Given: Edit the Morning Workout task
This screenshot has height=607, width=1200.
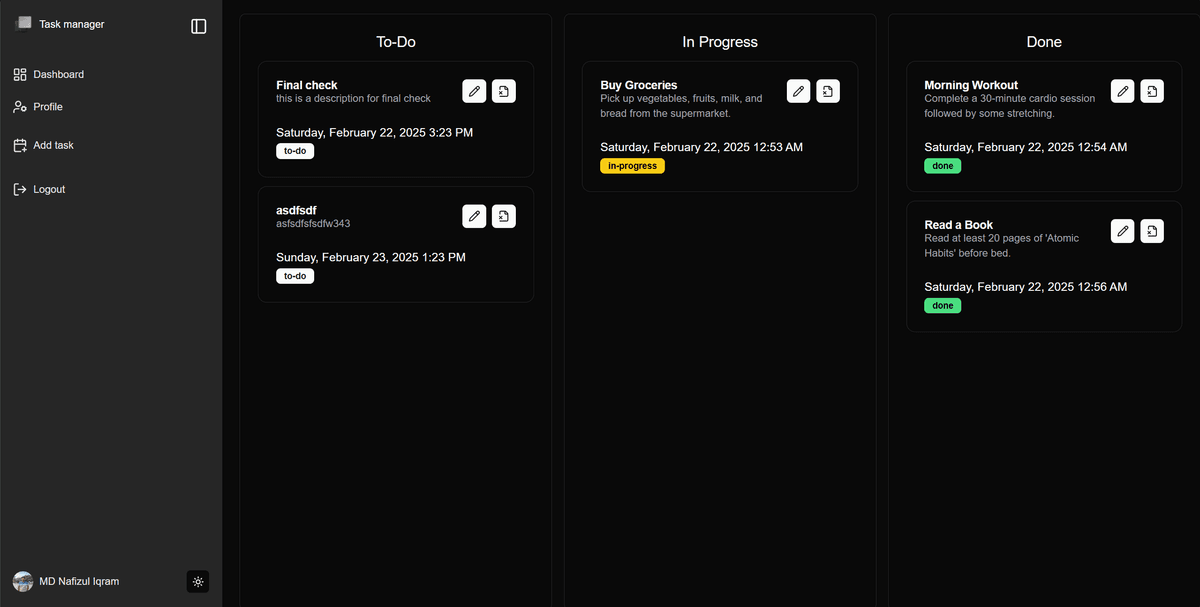Looking at the screenshot, I should (x=1122, y=91).
